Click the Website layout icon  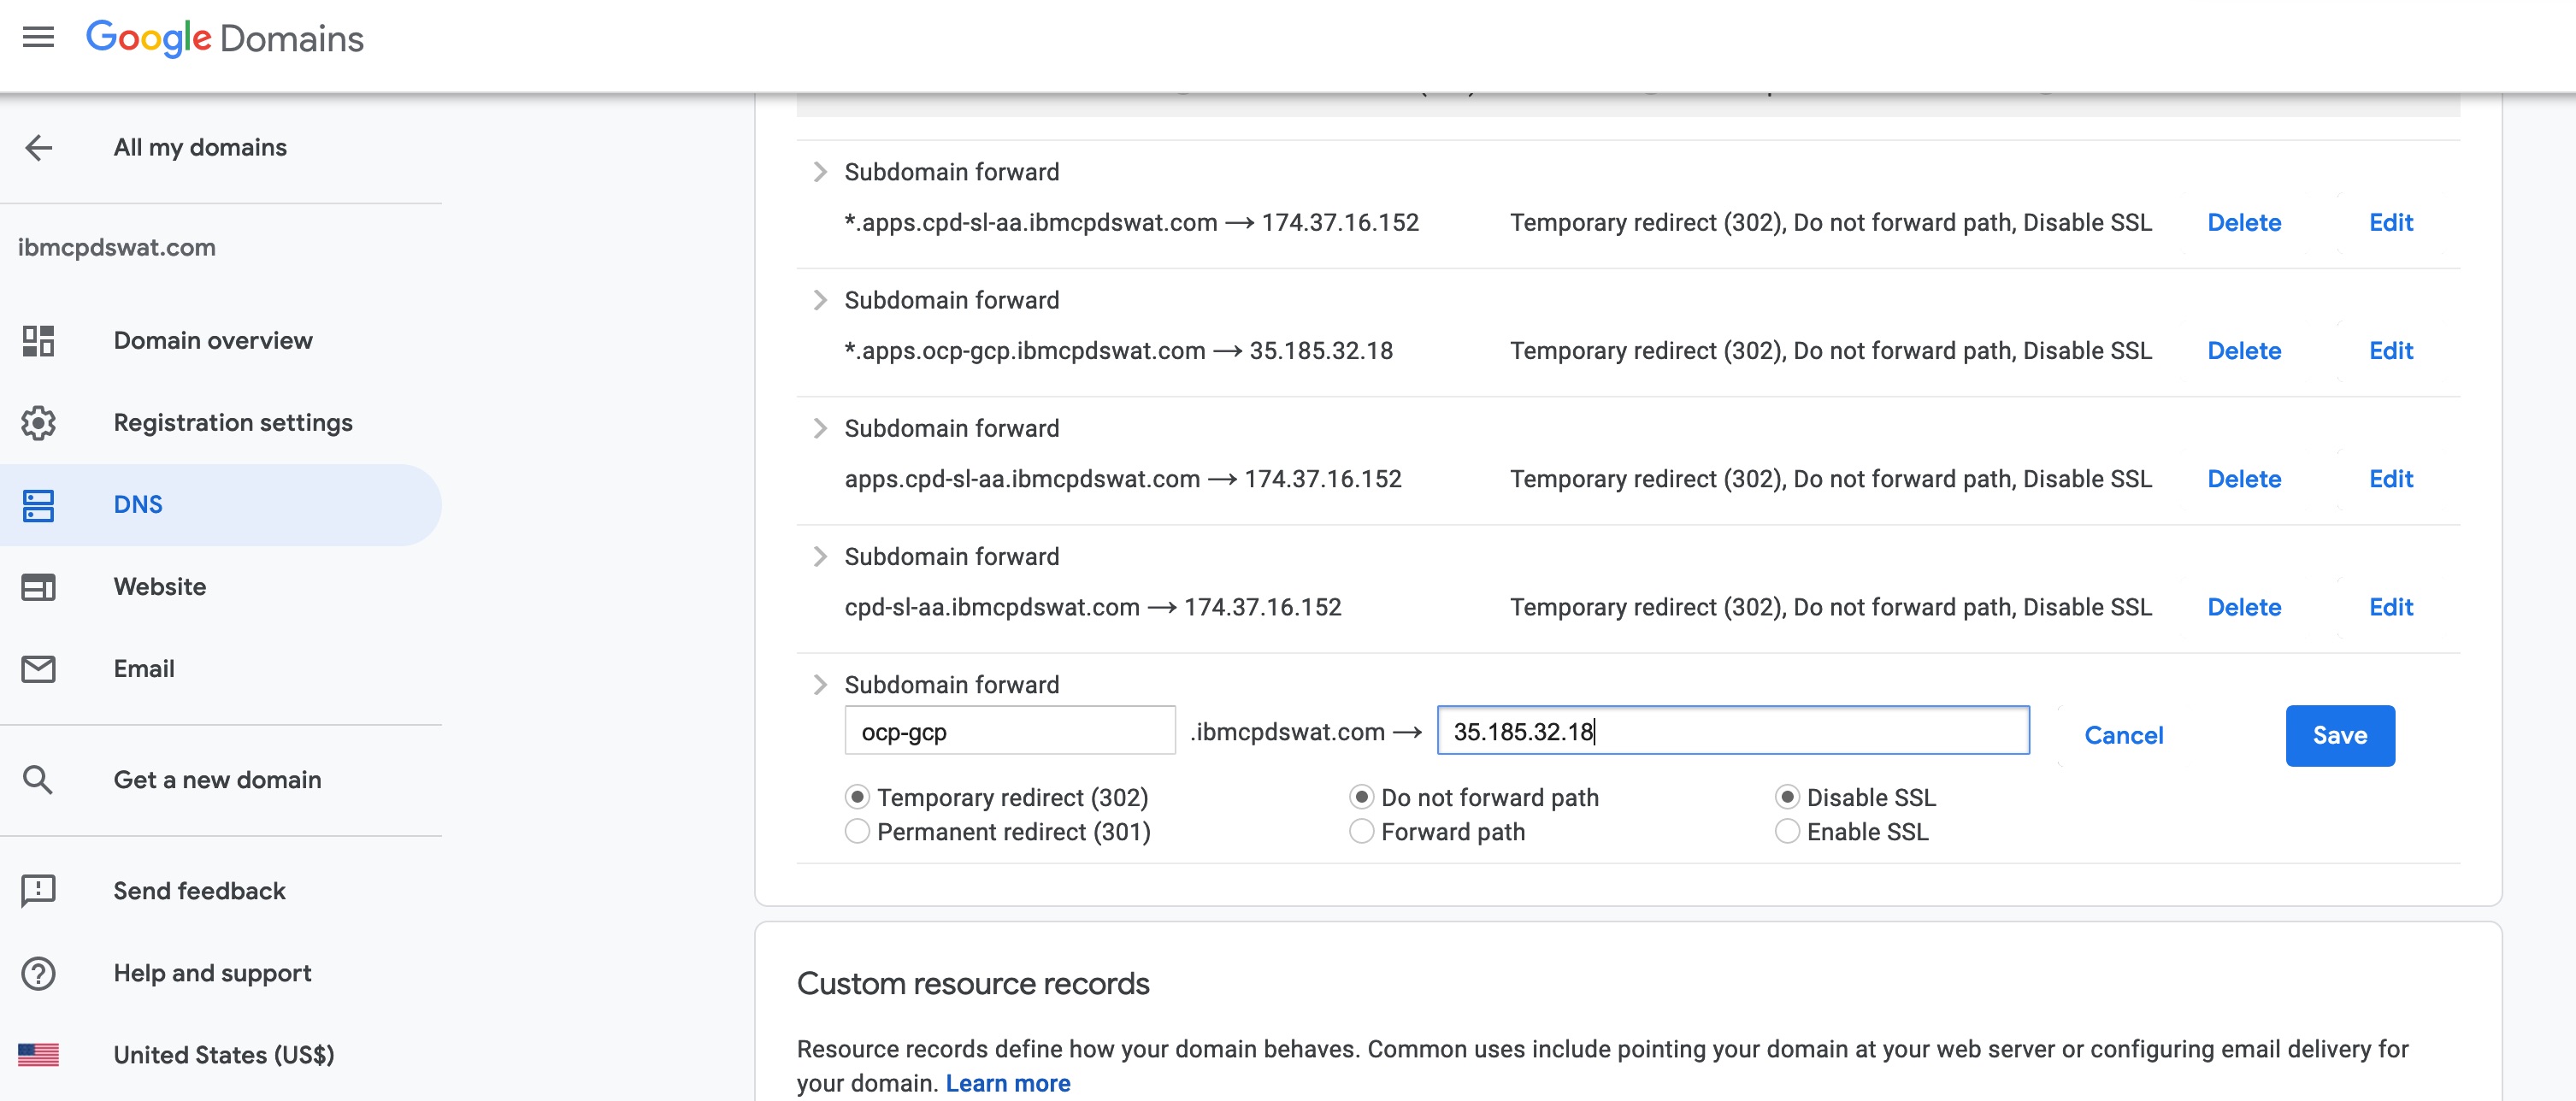[38, 587]
